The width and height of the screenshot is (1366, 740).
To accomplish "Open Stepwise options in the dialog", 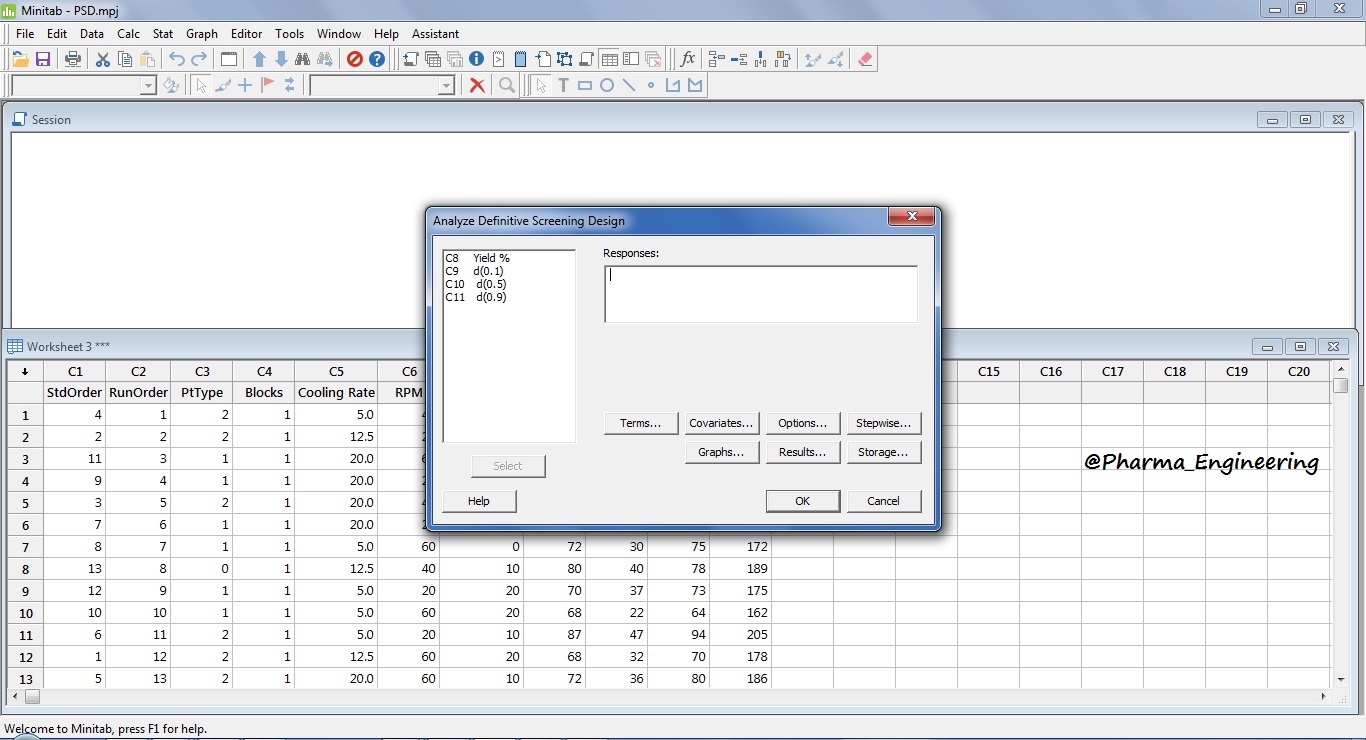I will pos(883,422).
